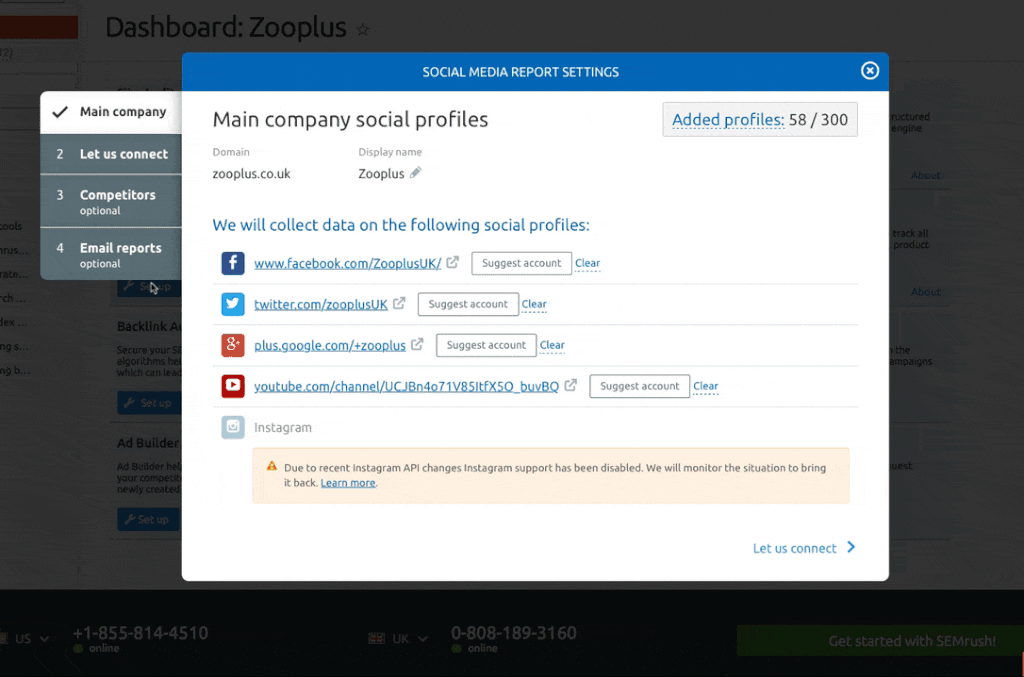Open UK phone country dropdown in footer
Image resolution: width=1024 pixels, height=677 pixels.
coord(398,638)
